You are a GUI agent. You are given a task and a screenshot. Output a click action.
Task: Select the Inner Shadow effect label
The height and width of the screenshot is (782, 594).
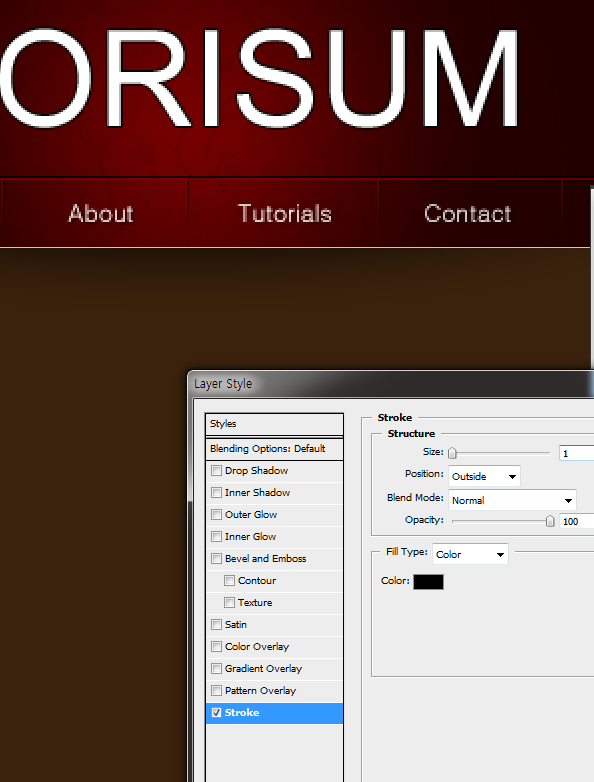(257, 492)
